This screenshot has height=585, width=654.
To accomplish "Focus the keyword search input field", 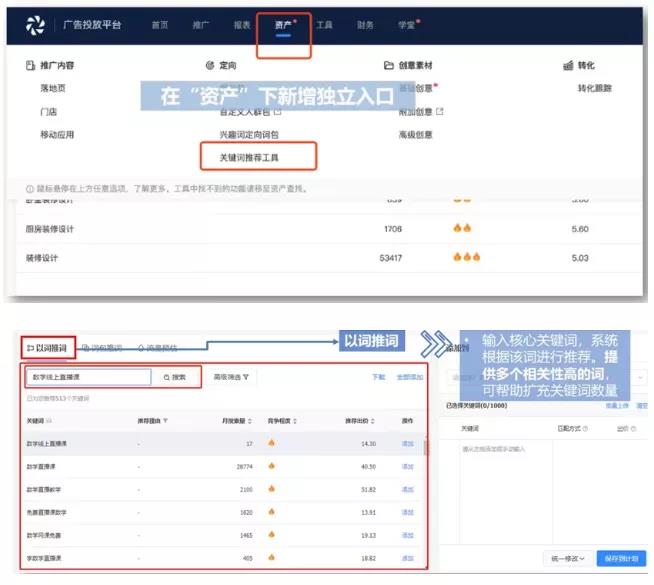I will (x=89, y=377).
